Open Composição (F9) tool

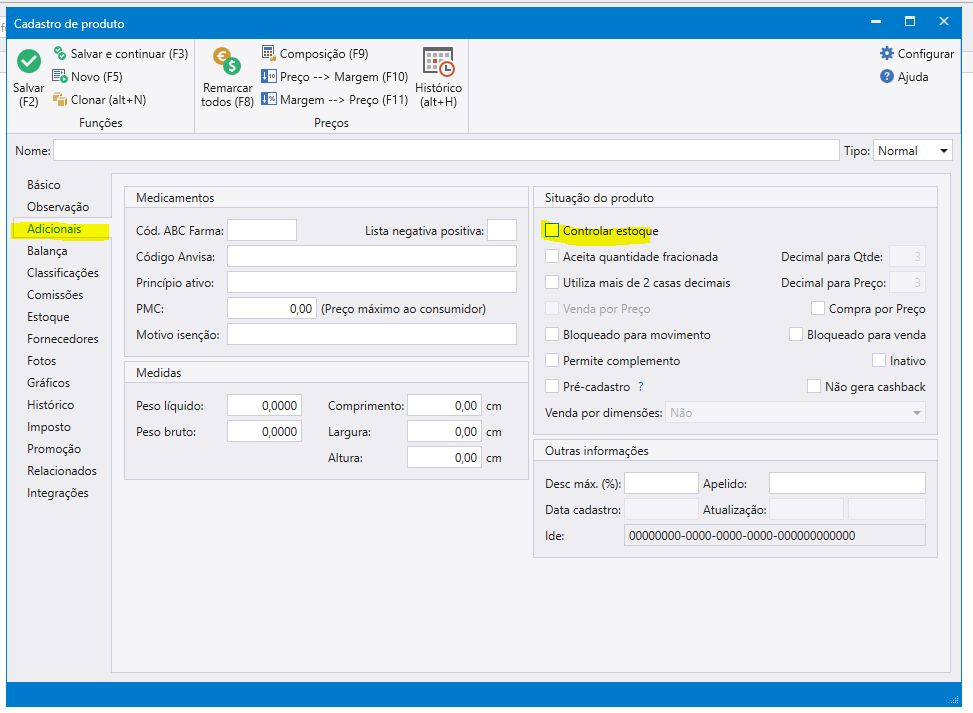point(269,54)
